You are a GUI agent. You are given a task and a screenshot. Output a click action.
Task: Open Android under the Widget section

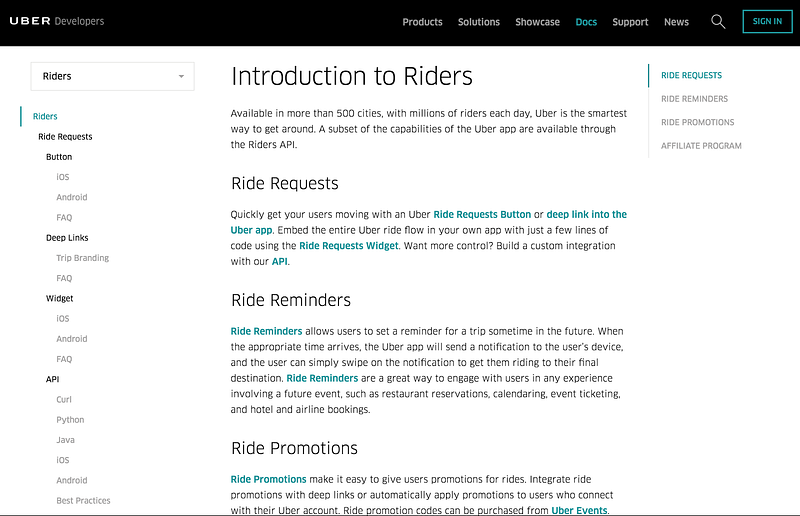[71, 339]
